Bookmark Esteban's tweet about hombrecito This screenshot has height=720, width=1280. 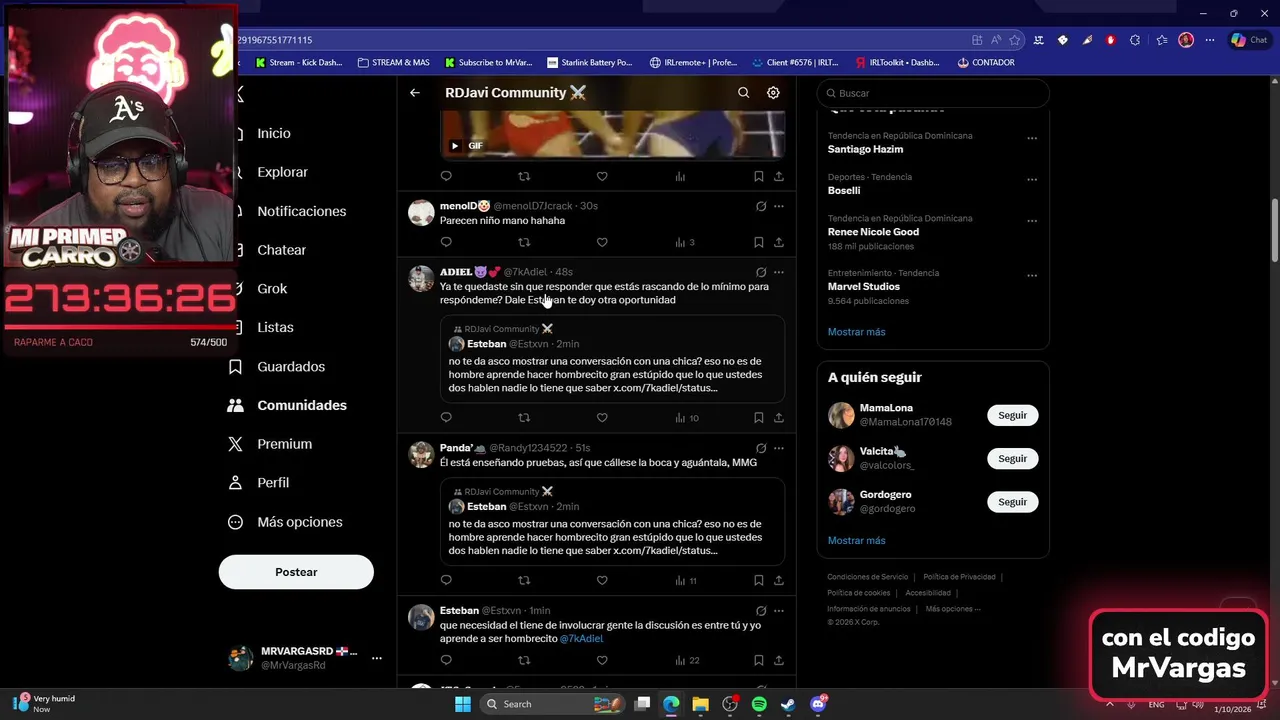pyautogui.click(x=759, y=660)
